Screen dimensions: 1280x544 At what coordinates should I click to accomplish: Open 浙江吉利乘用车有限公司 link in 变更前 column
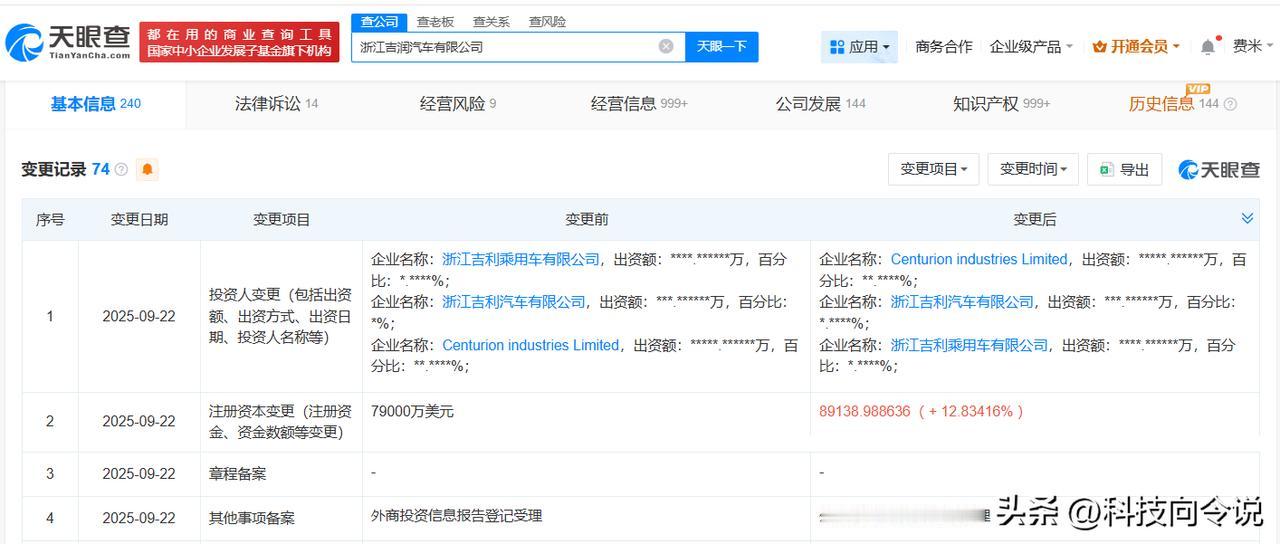click(x=521, y=259)
